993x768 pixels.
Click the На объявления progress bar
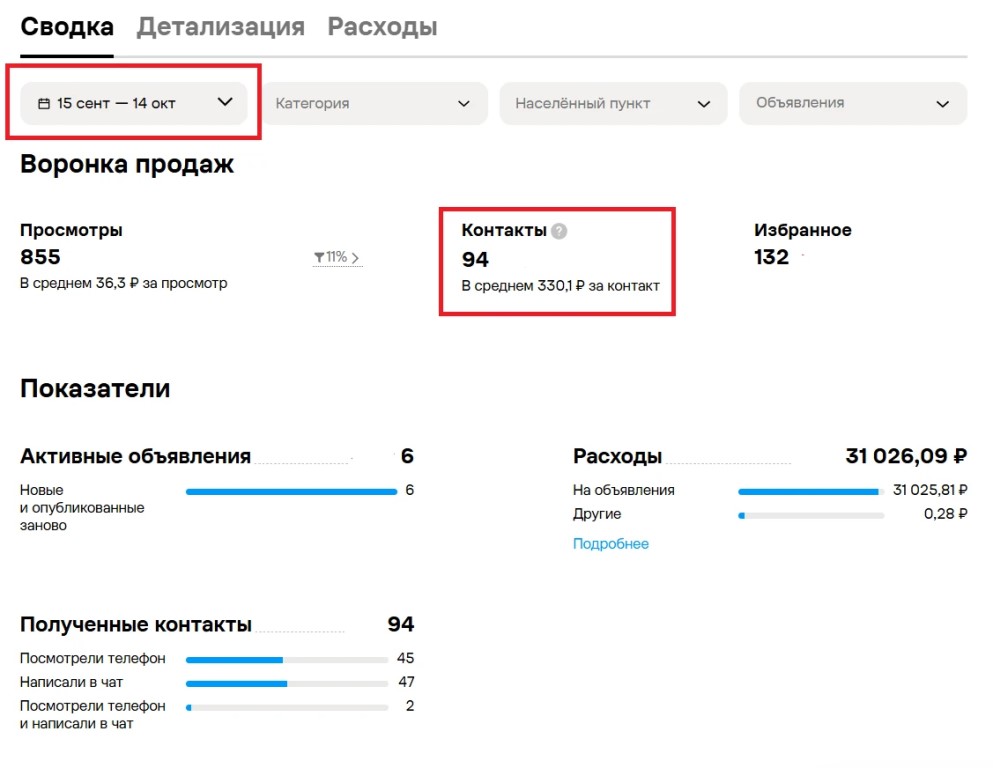point(811,491)
